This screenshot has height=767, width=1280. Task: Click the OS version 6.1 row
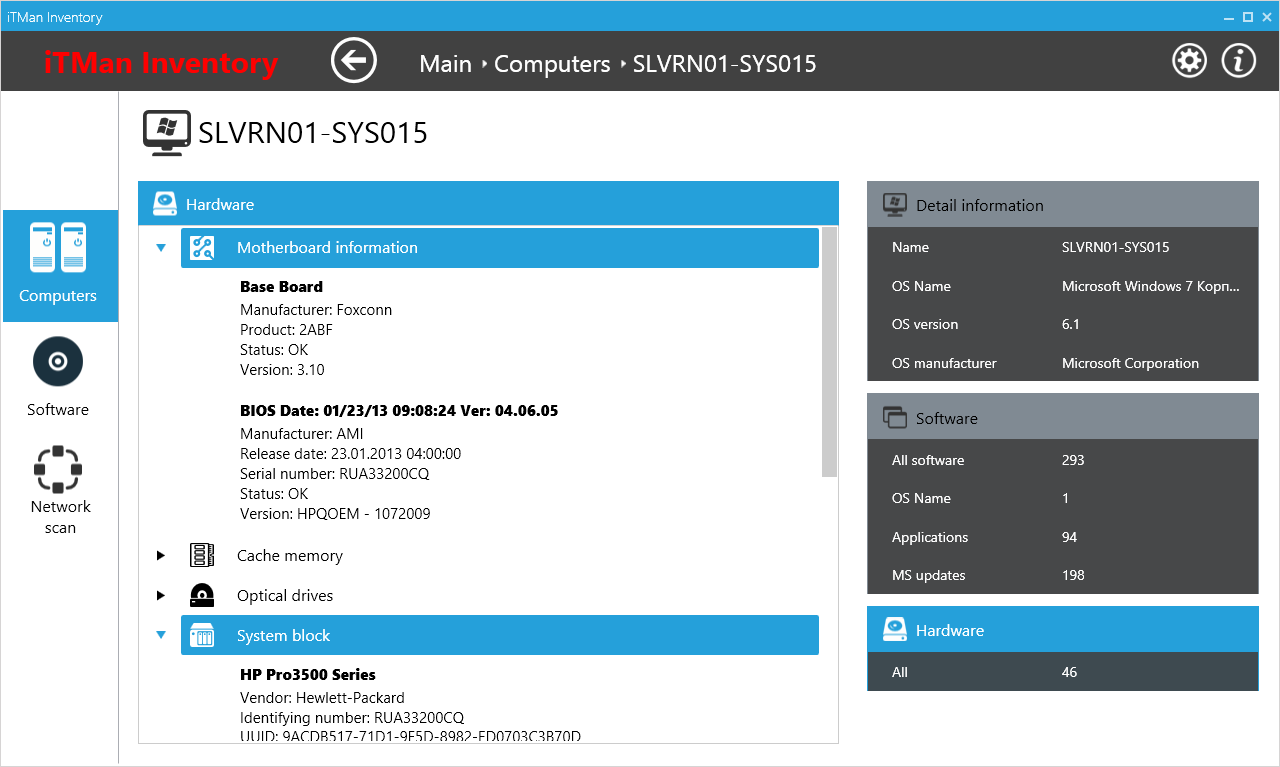tap(1063, 324)
